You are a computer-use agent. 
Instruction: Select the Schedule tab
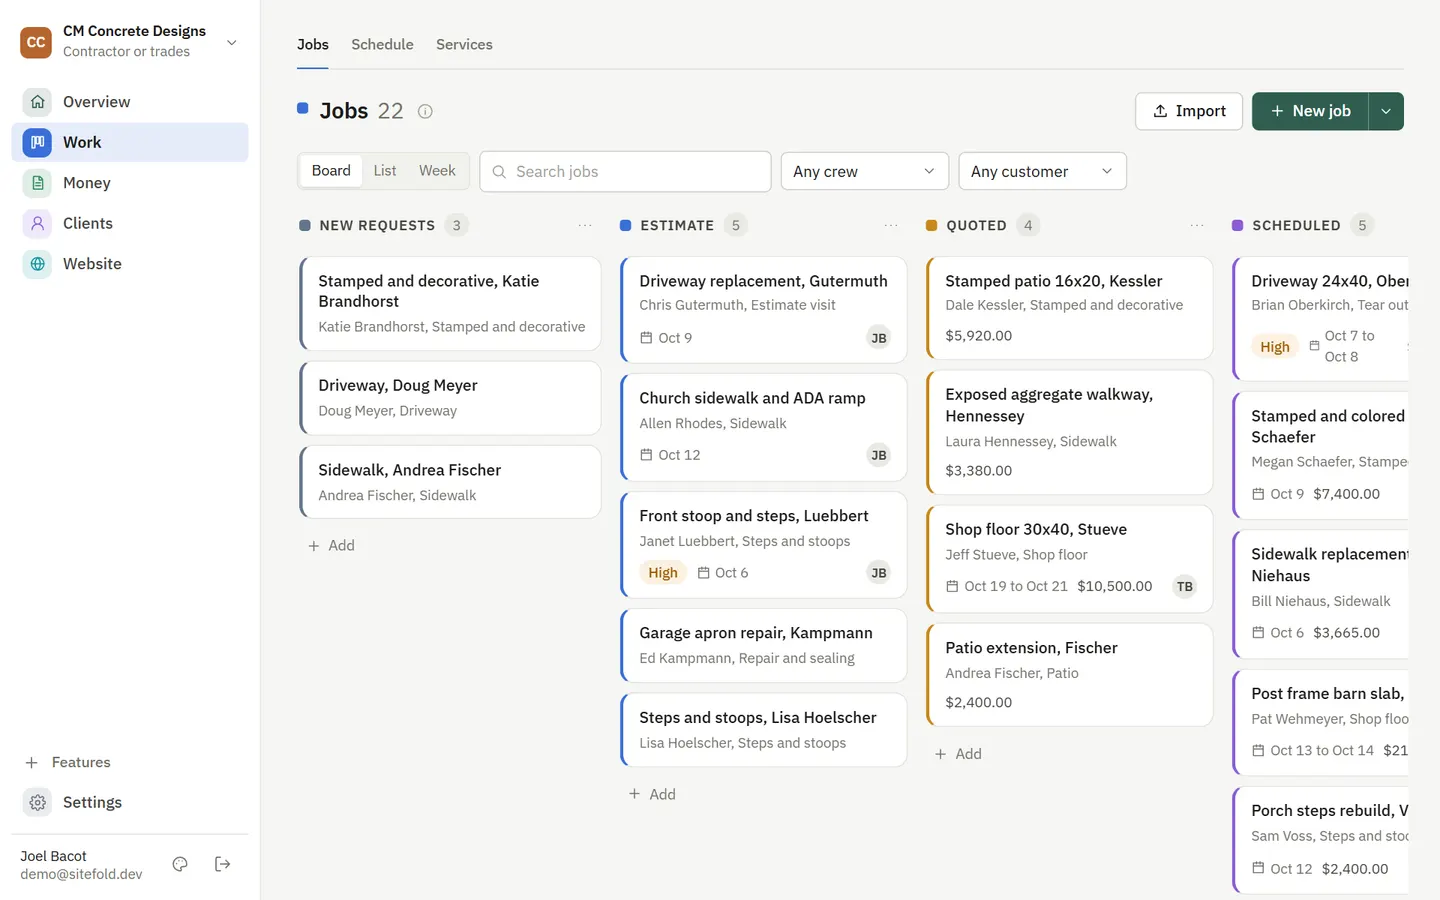382,45
